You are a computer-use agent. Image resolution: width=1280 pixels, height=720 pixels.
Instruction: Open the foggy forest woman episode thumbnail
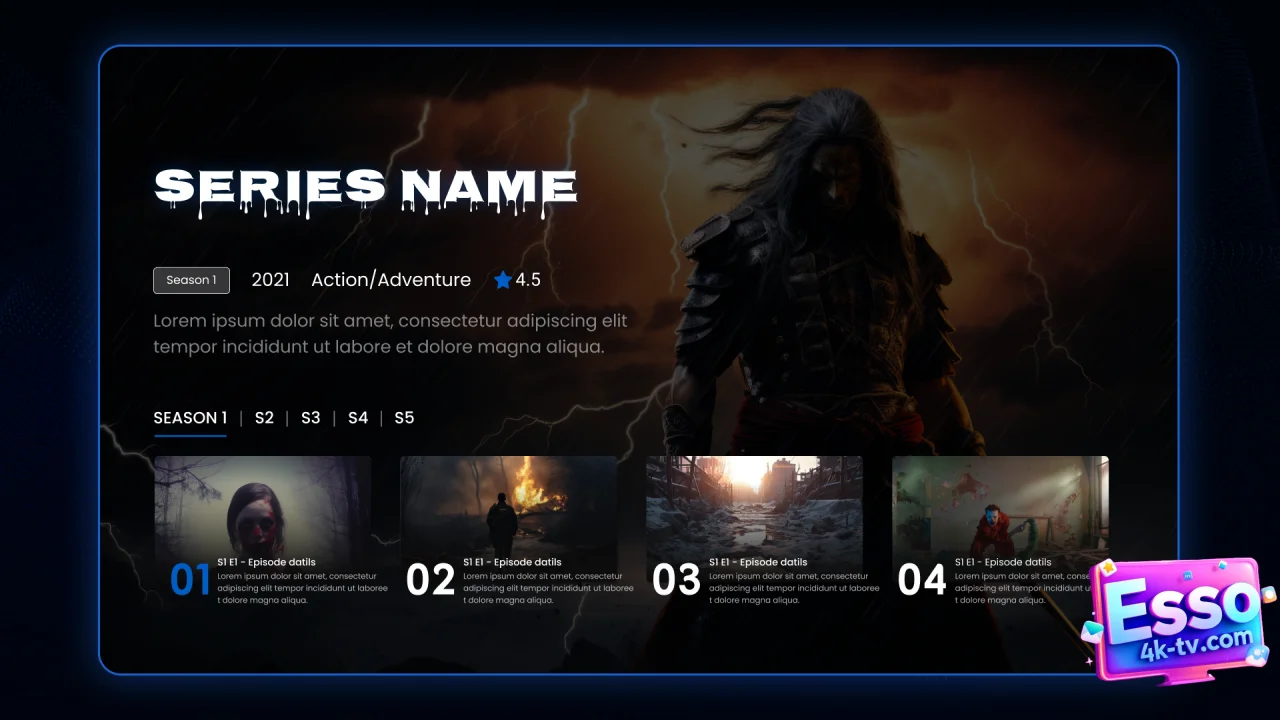point(263,503)
